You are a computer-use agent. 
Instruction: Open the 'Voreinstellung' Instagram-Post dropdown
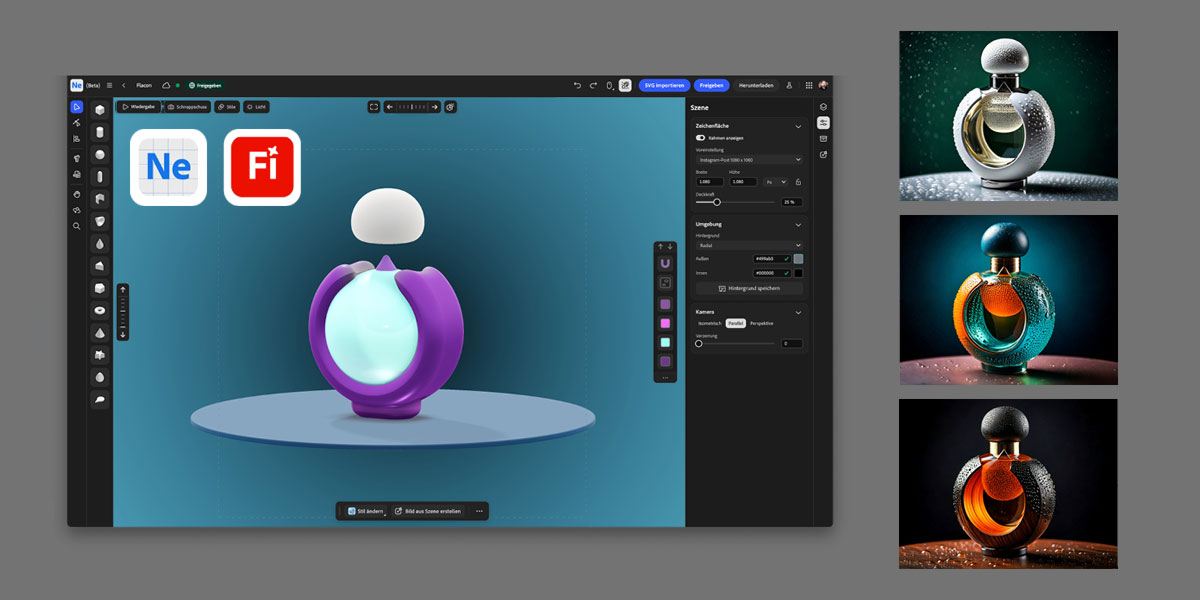coord(749,159)
